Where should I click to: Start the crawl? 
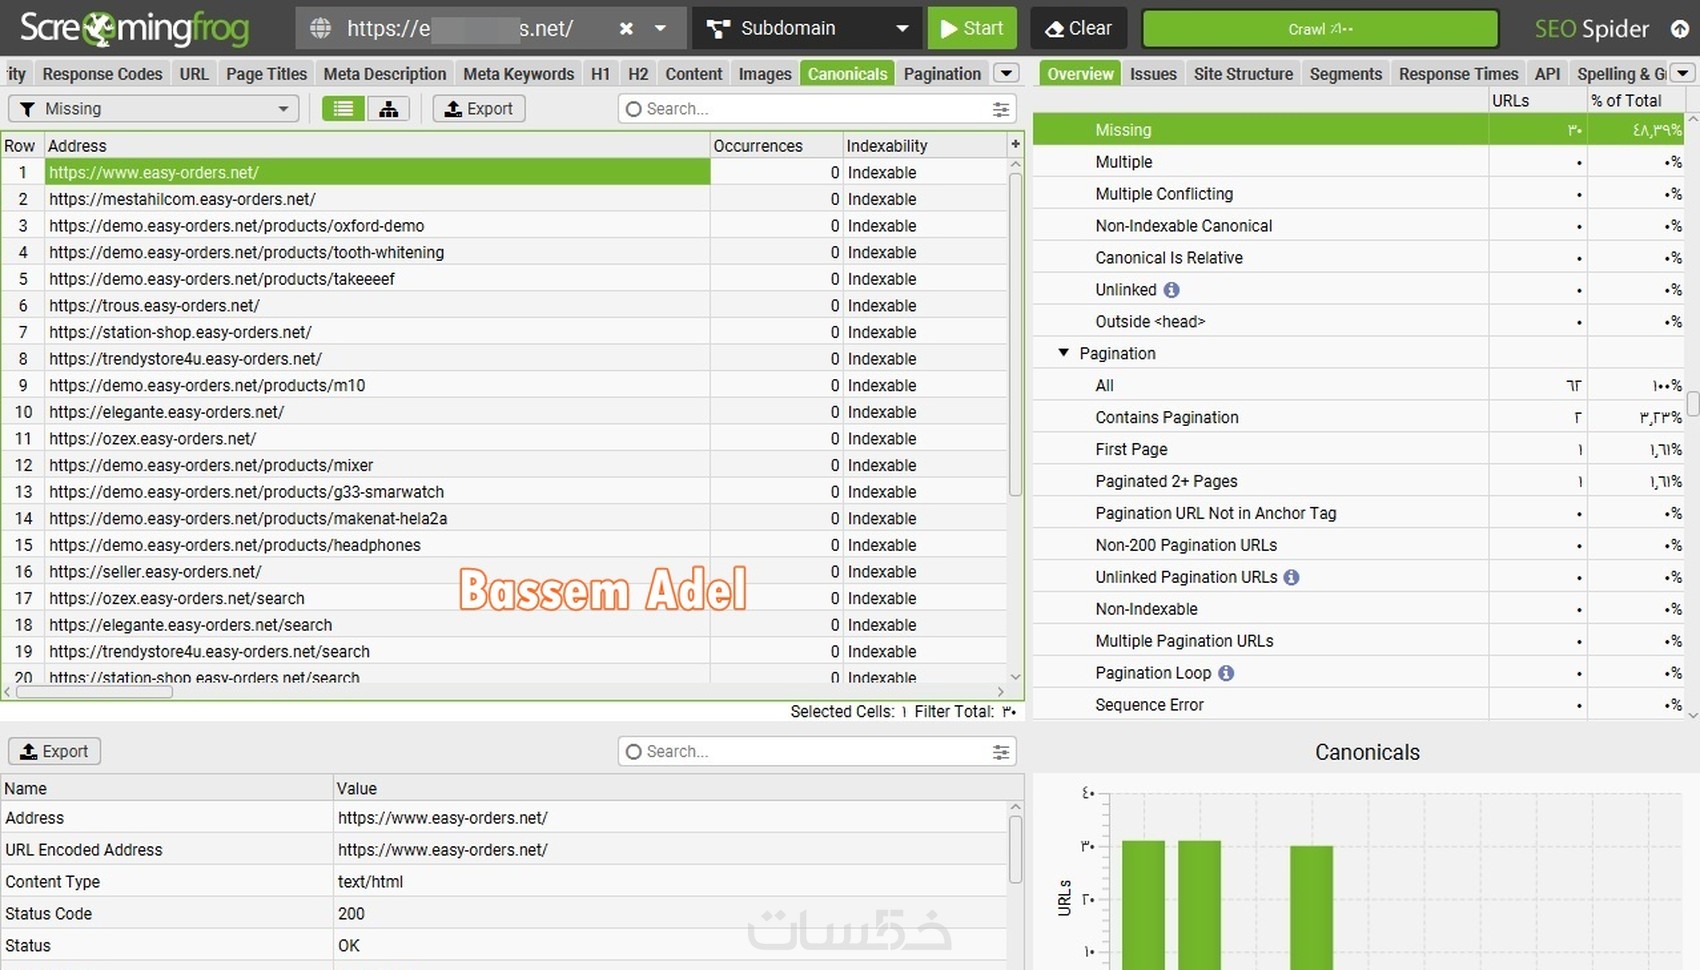click(972, 28)
